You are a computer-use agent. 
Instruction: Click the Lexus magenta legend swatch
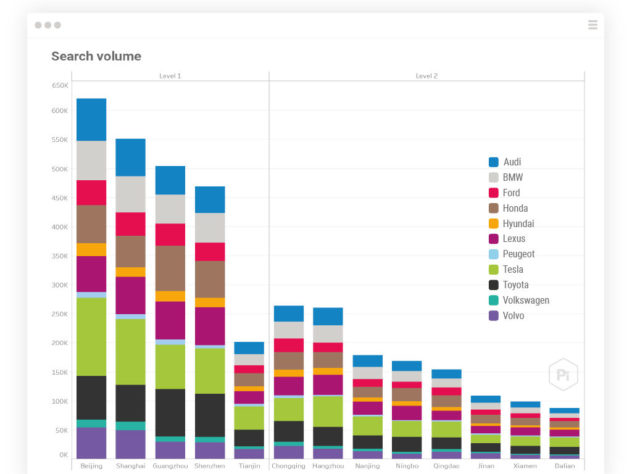[493, 239]
